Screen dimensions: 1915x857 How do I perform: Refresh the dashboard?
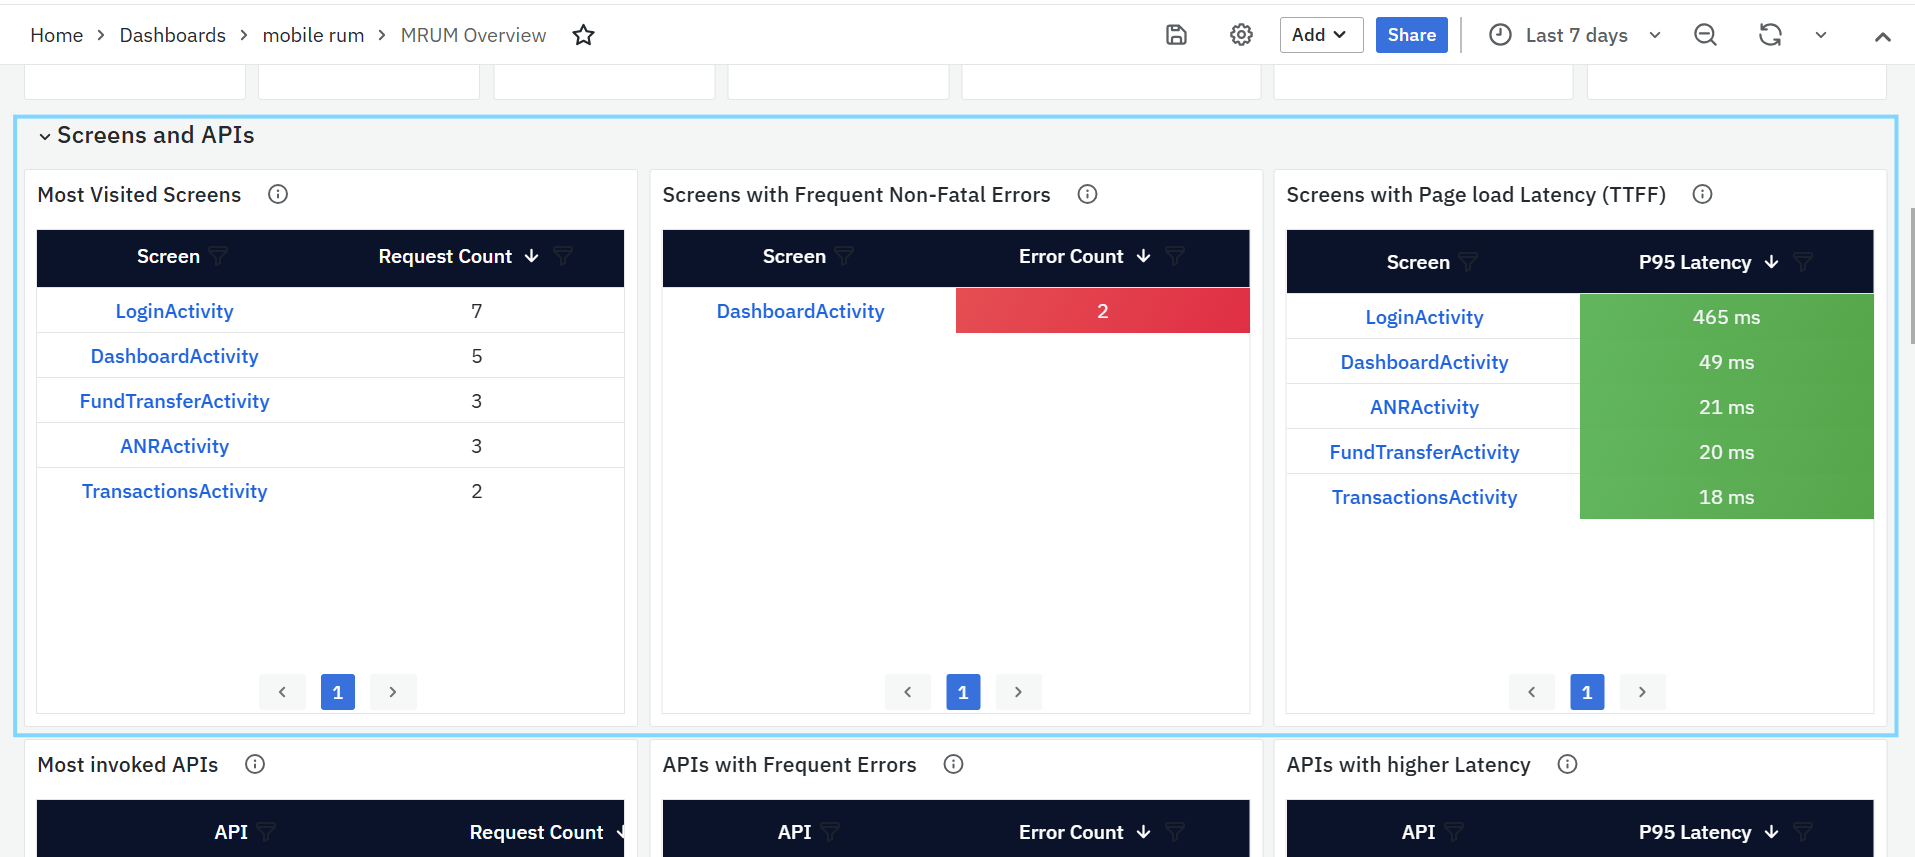click(x=1770, y=35)
